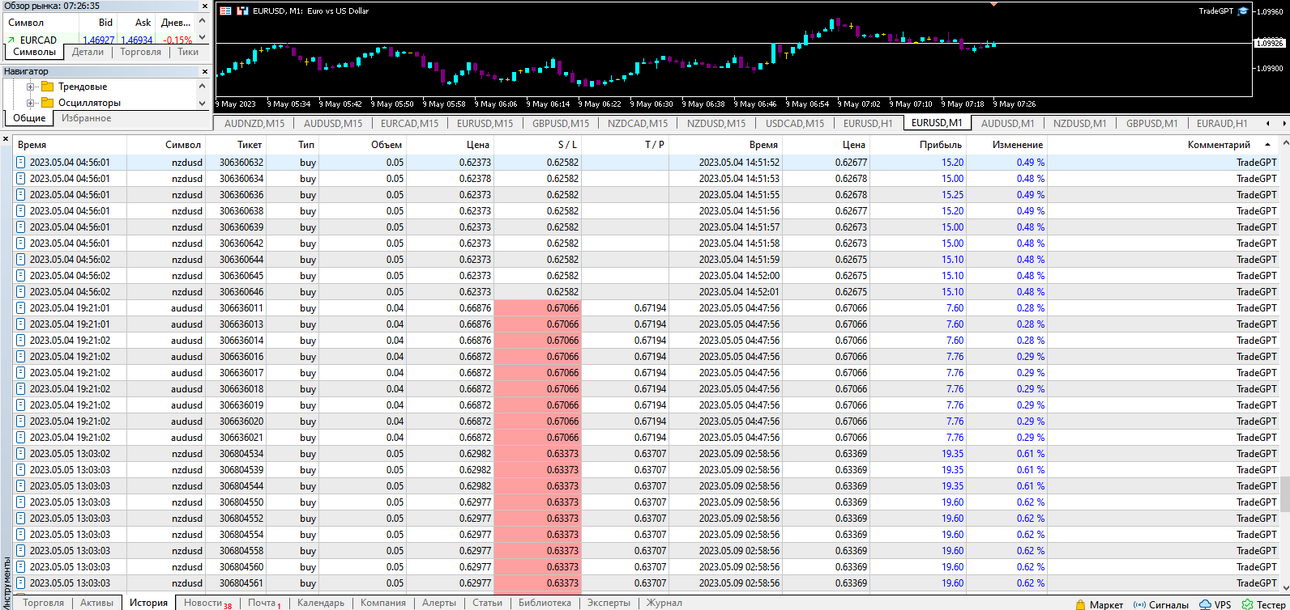The image size is (1290, 610).
Task: Switch to the USDCAD,M15 chart tab
Action: (794, 124)
